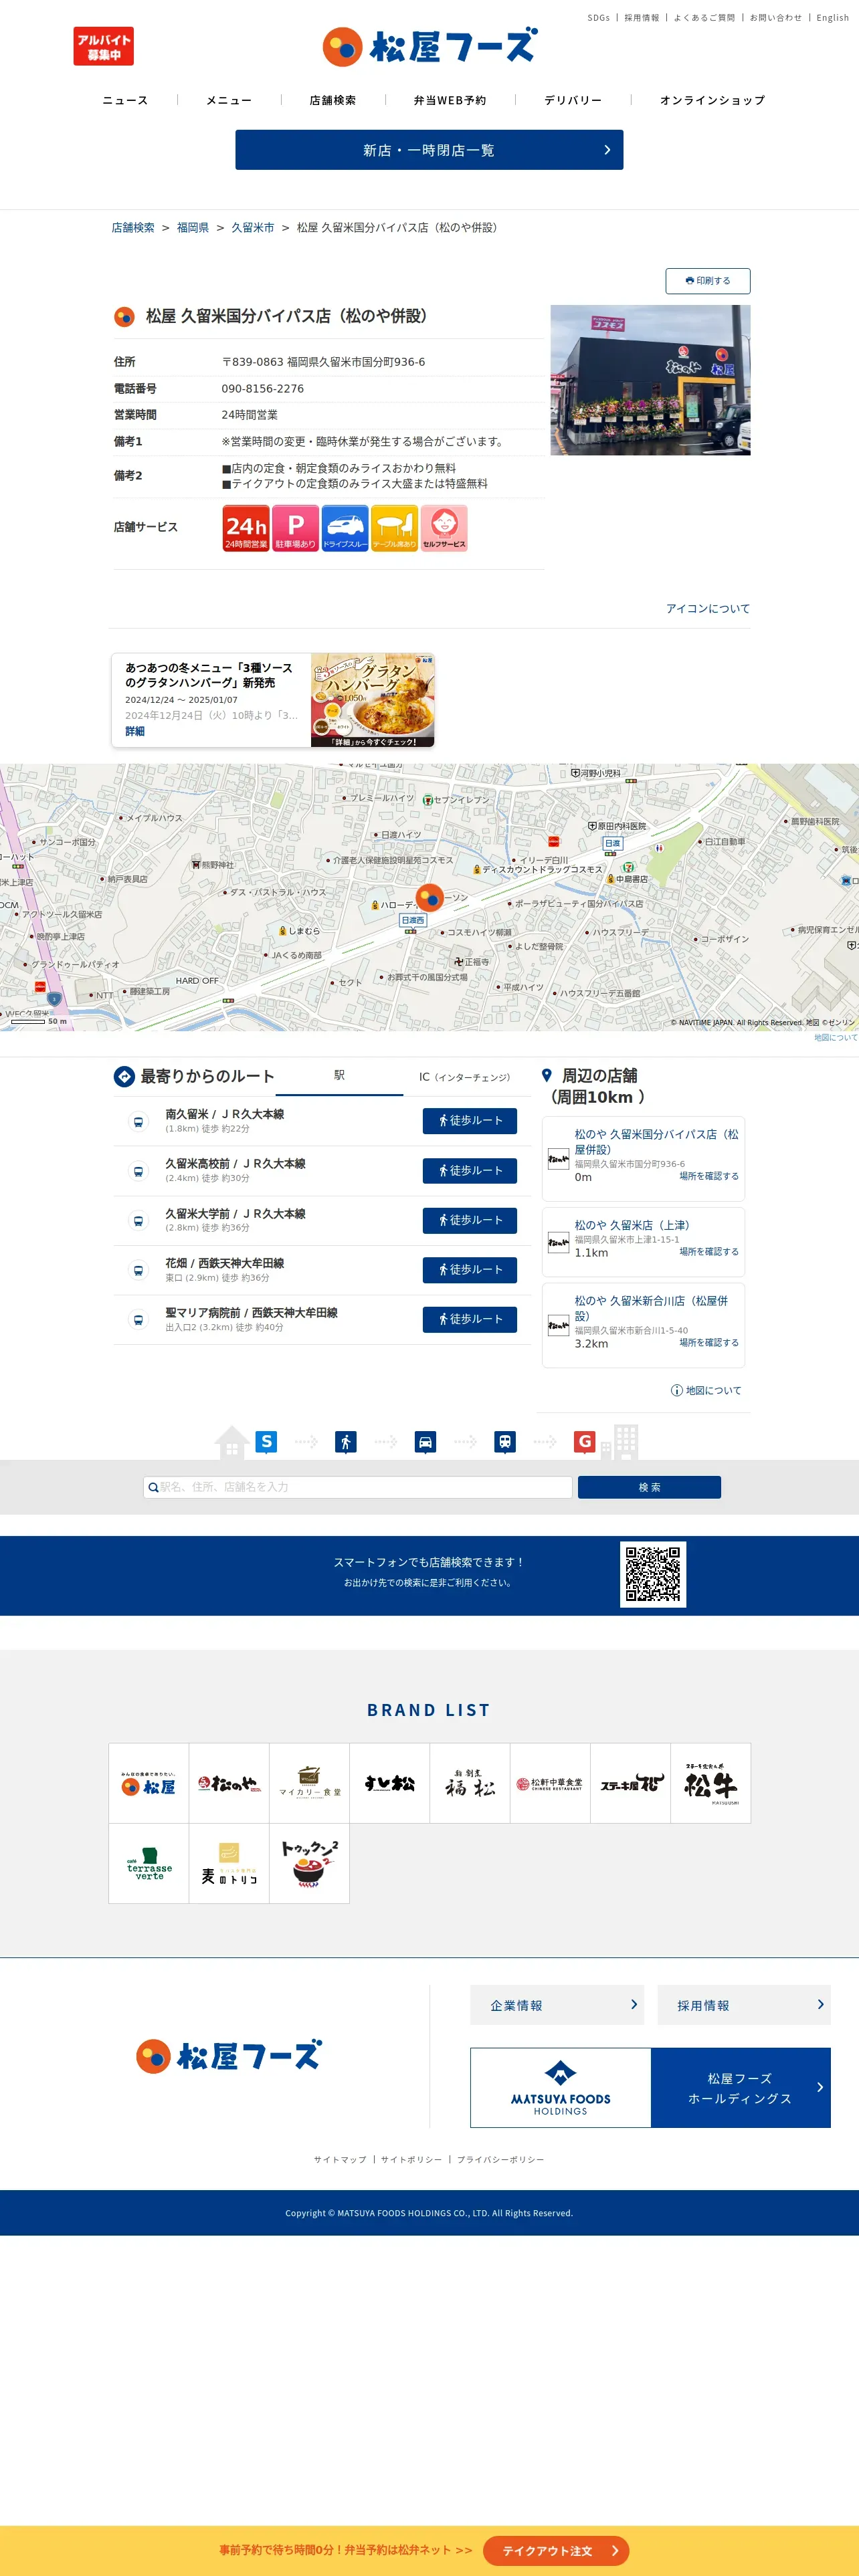The image size is (859, 2576).
Task: Switch to the 駅 route tab
Action: point(339,1076)
